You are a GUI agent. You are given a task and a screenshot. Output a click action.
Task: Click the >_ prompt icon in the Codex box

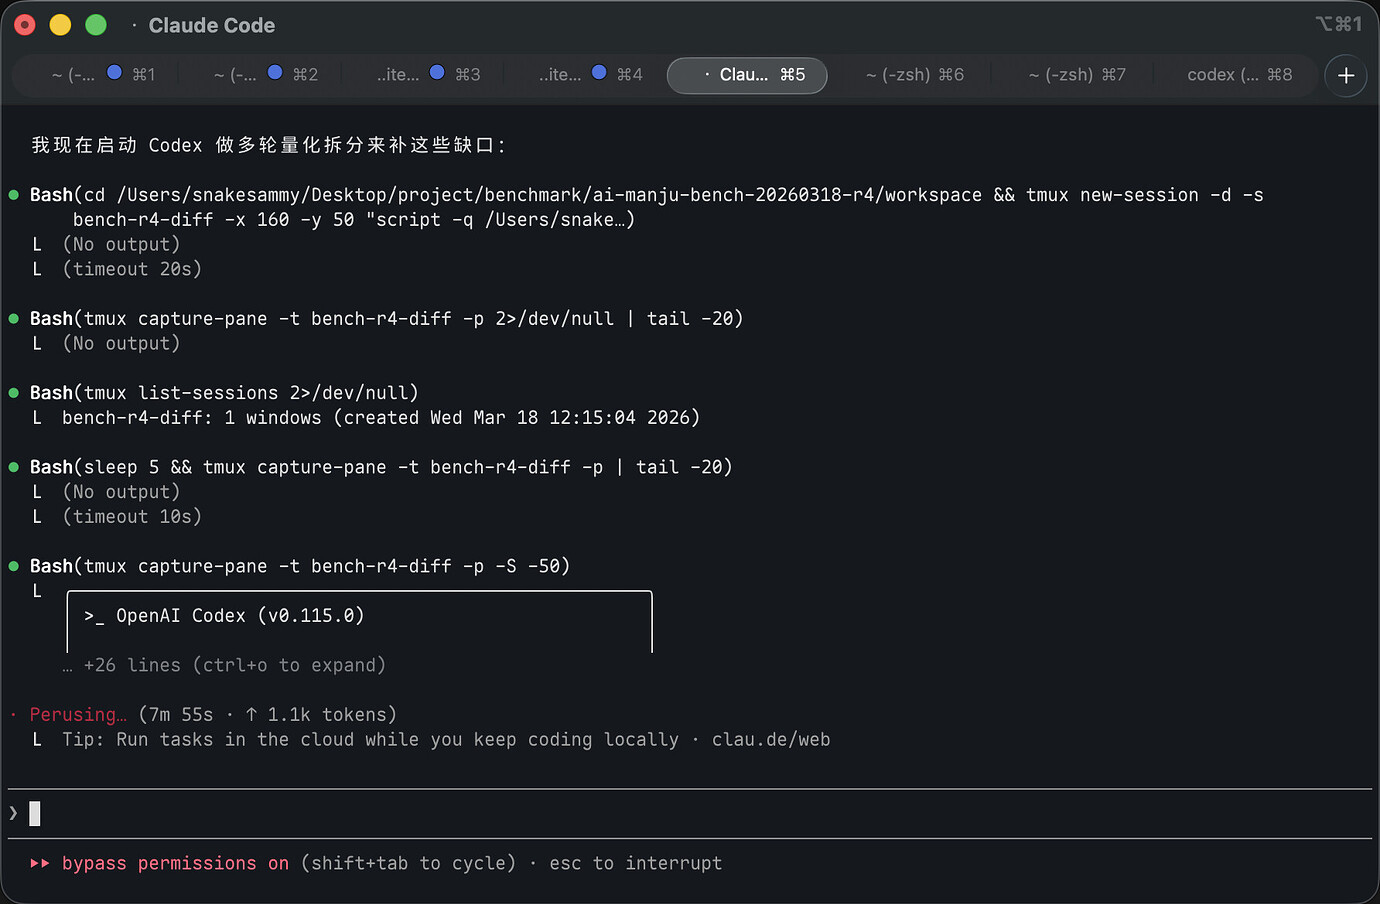[95, 616]
